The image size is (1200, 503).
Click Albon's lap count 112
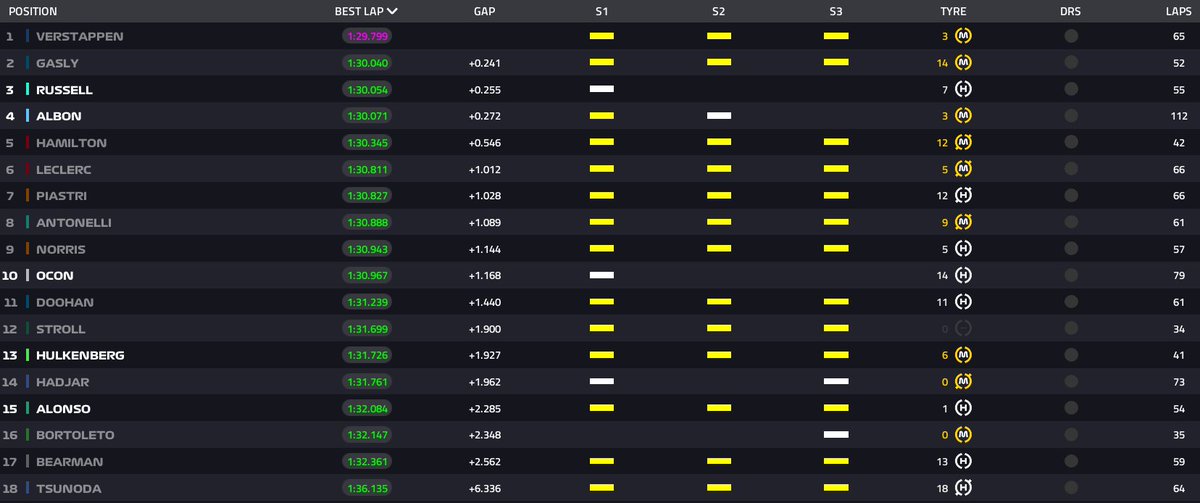(1180, 116)
